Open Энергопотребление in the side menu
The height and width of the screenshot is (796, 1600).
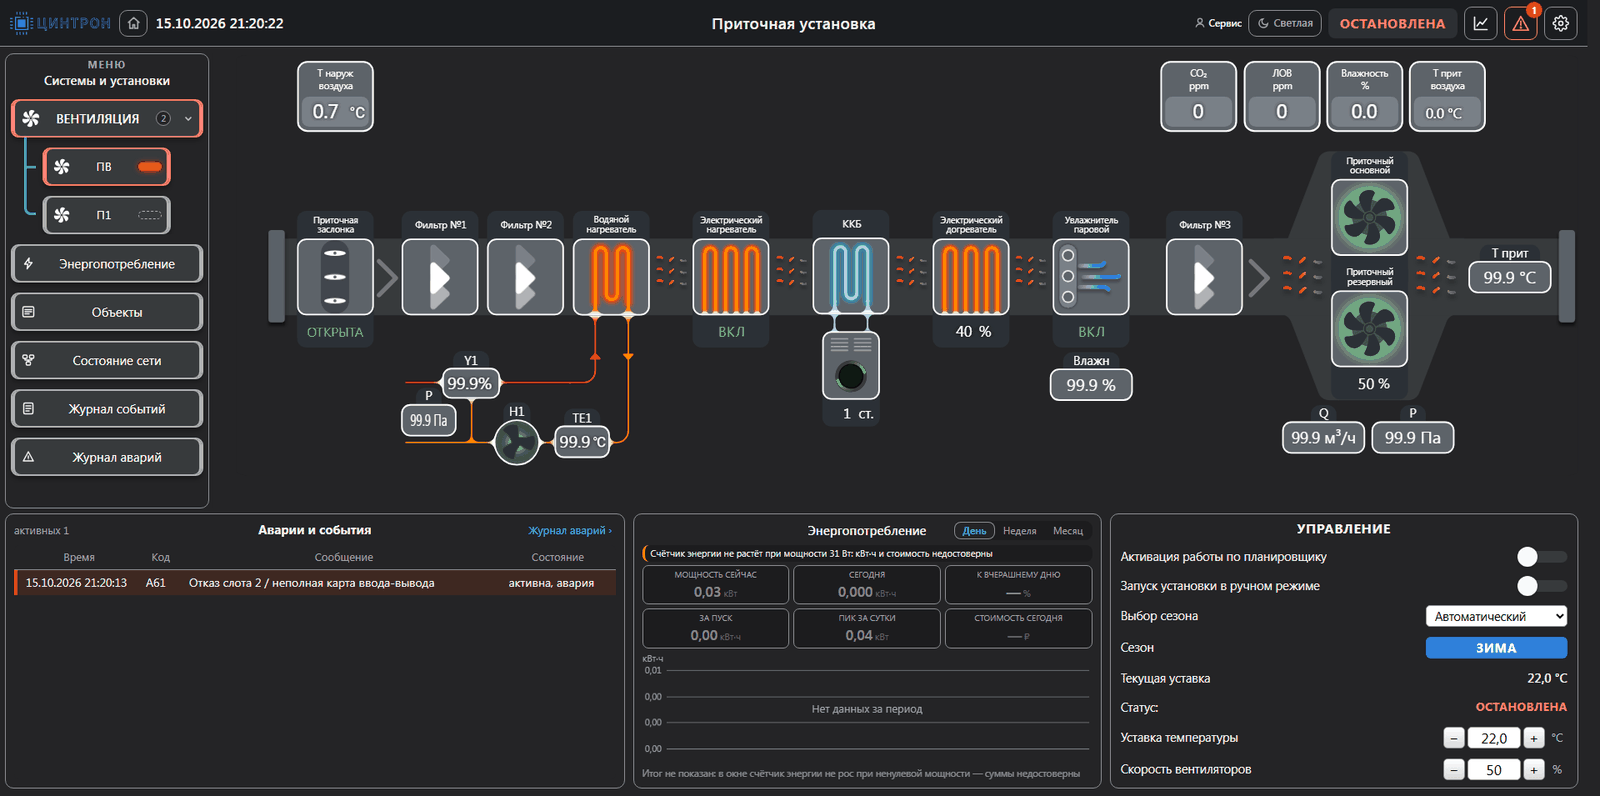click(x=107, y=264)
